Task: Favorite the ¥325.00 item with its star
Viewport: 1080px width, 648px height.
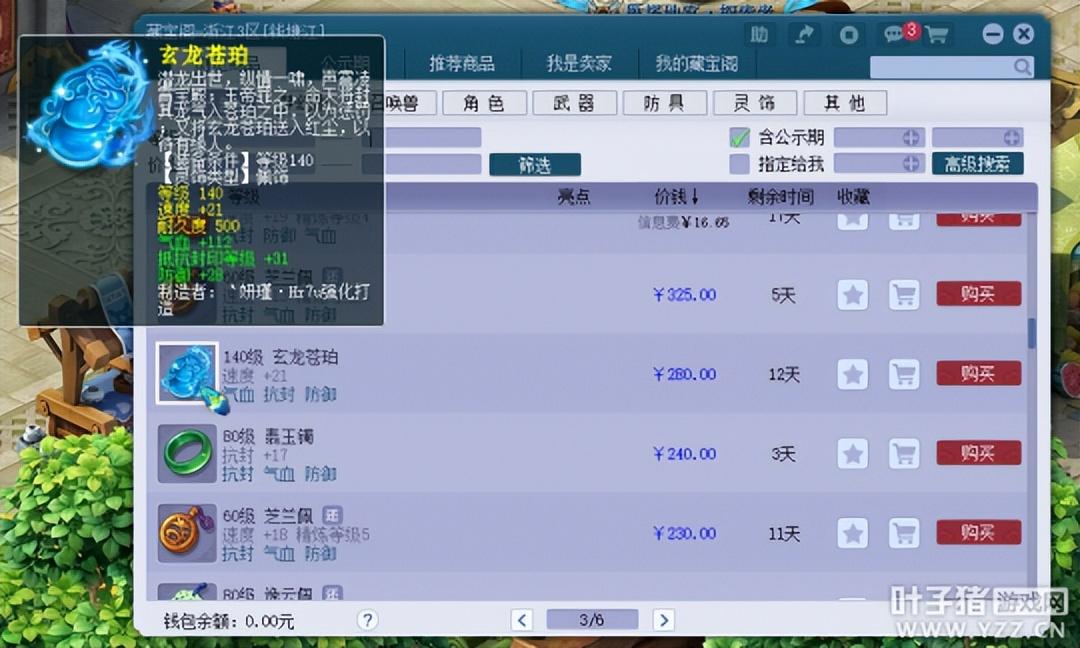Action: [x=853, y=295]
